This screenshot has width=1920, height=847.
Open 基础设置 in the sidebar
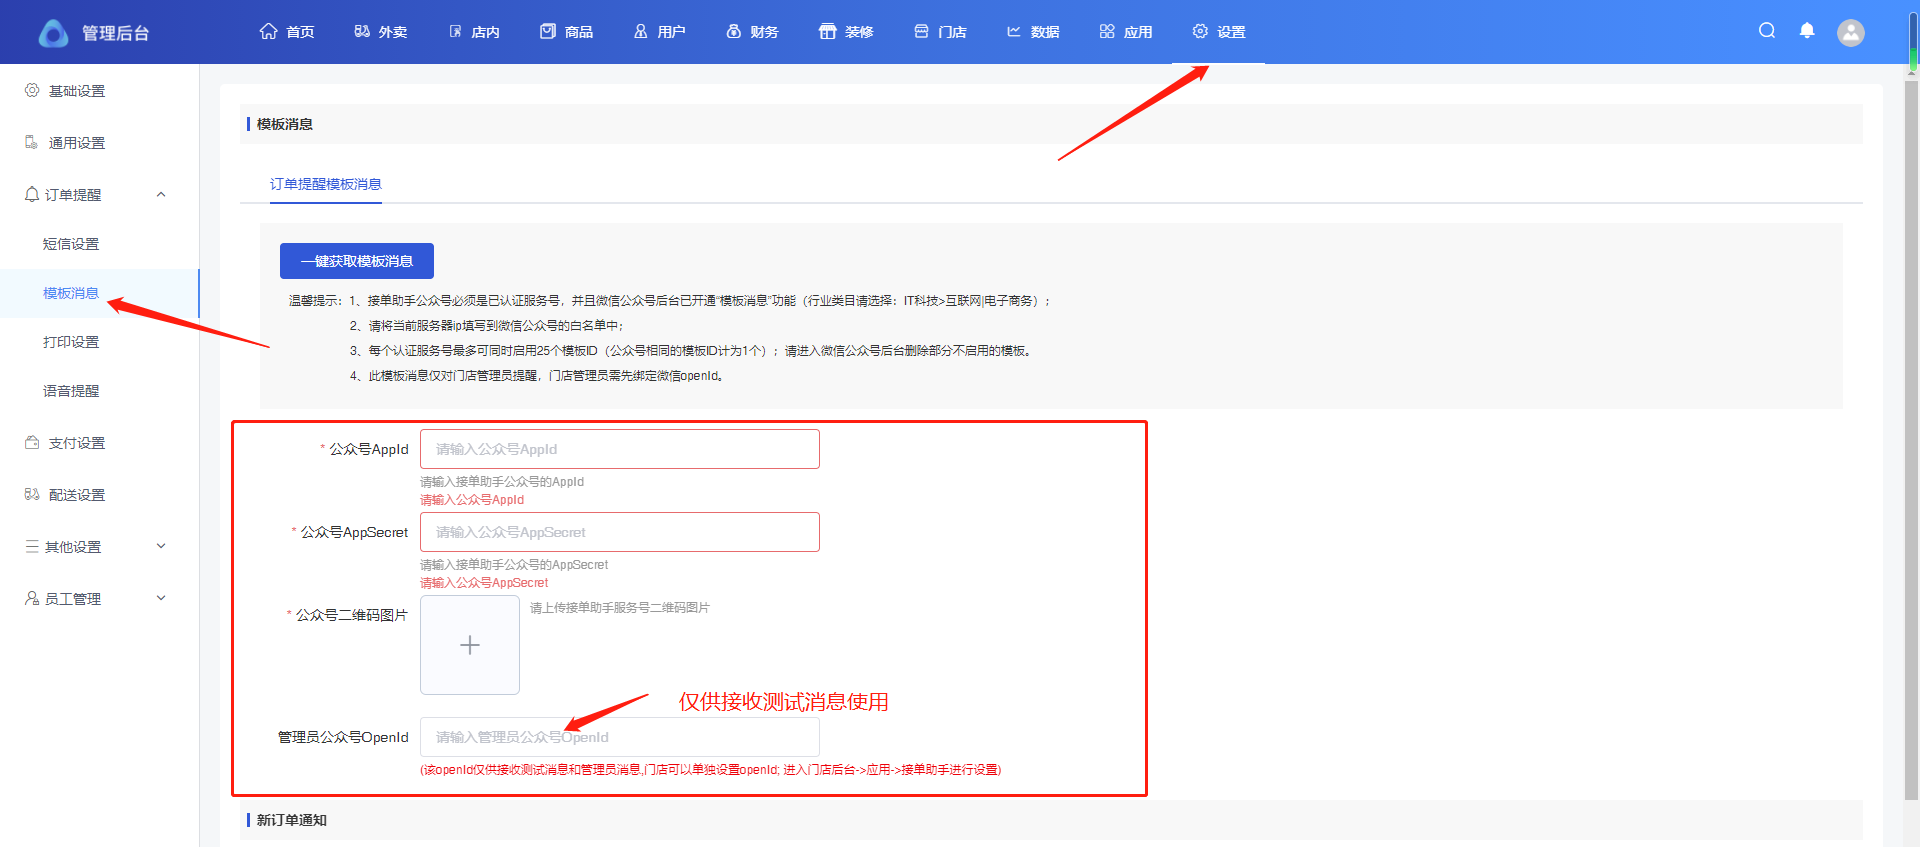point(77,91)
